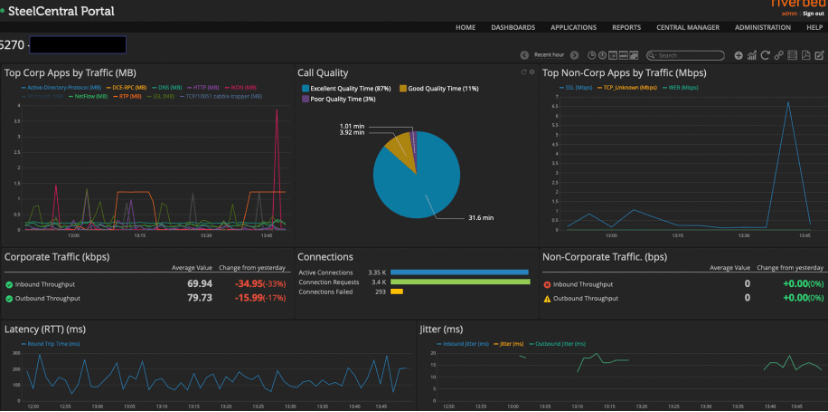Toggle Round Trip Time (ms) legend entry
This screenshot has height=412, width=828.
point(51,344)
